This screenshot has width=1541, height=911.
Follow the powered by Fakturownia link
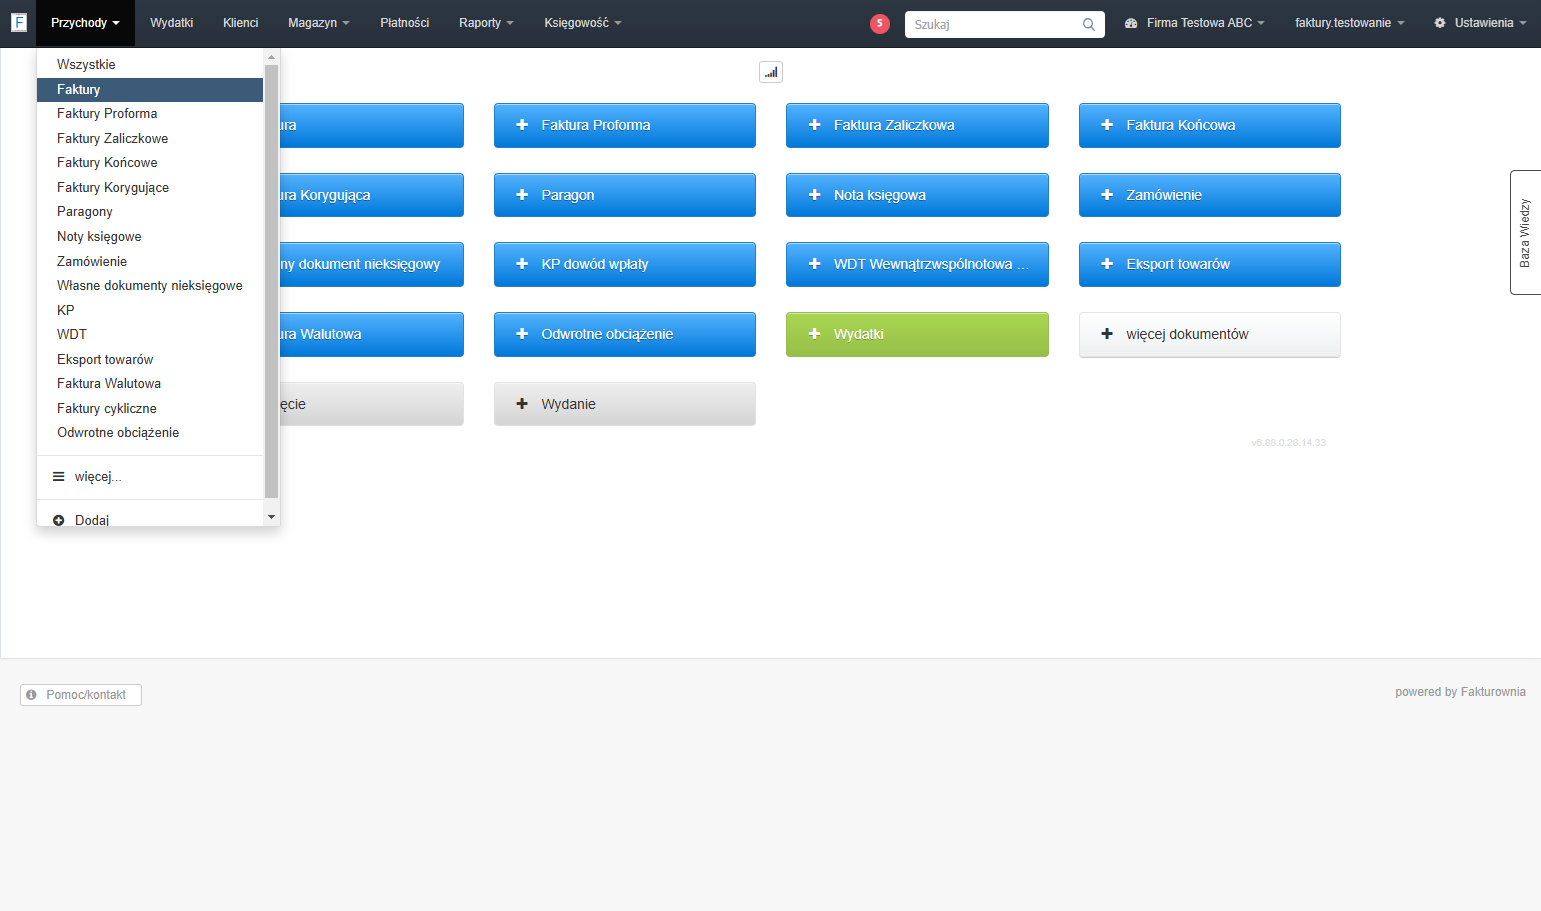(x=1460, y=692)
